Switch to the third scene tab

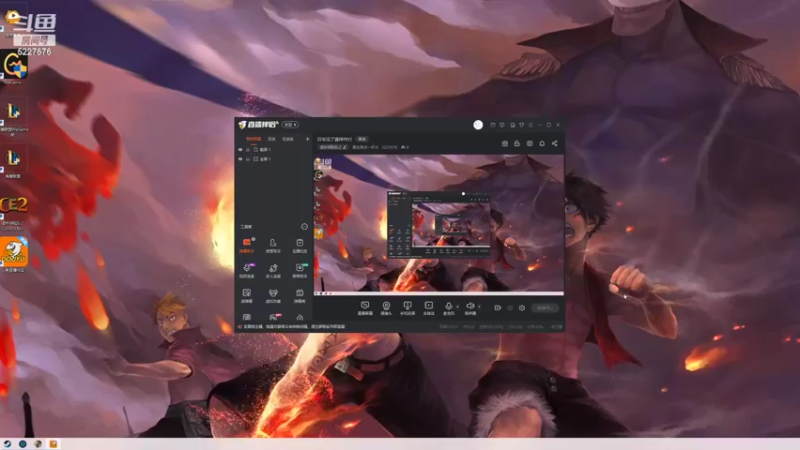pos(288,139)
